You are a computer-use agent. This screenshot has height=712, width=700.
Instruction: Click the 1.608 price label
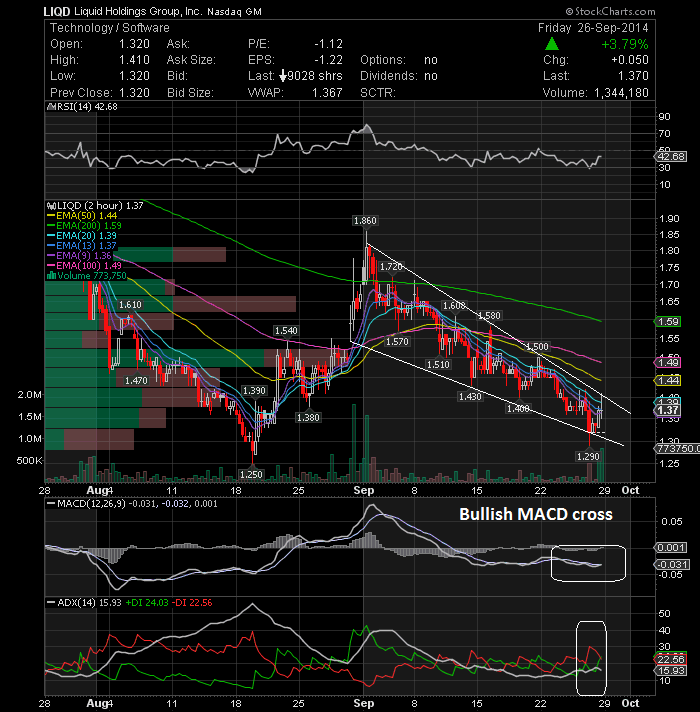click(x=454, y=306)
